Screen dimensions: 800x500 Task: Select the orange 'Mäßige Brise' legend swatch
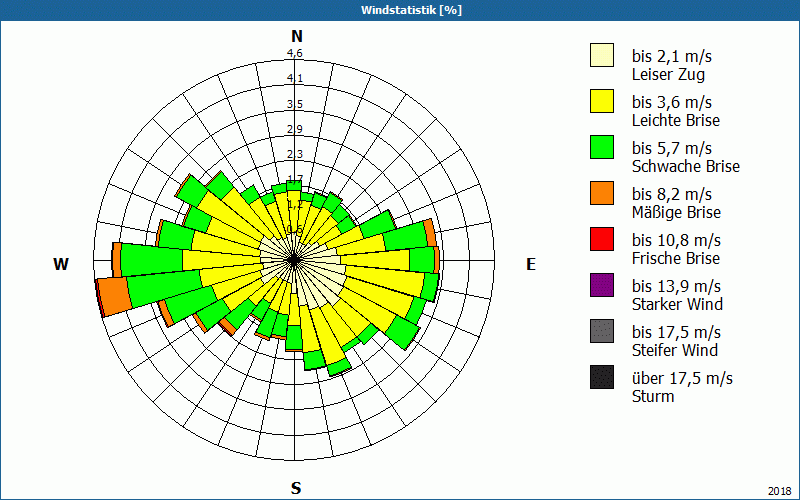point(601,194)
